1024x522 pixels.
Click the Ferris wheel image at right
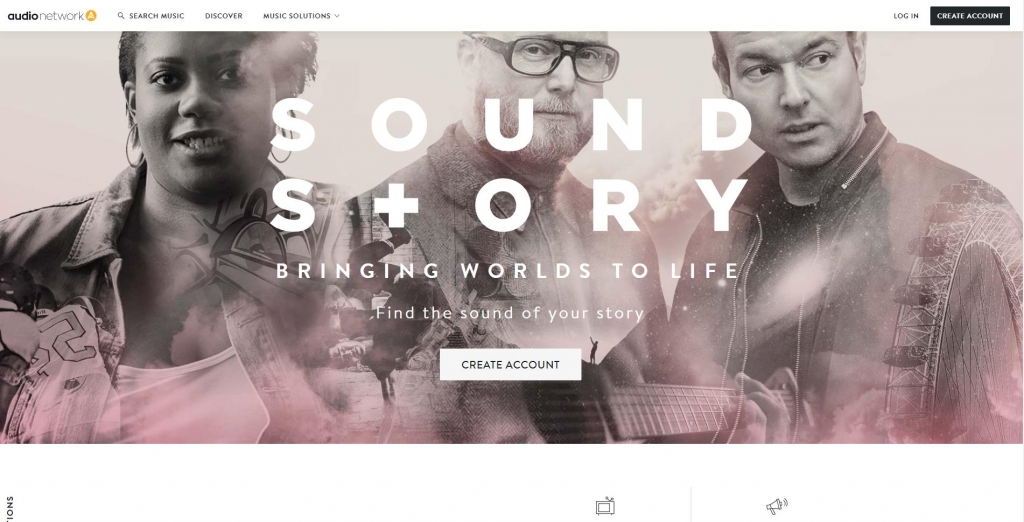coord(953,314)
